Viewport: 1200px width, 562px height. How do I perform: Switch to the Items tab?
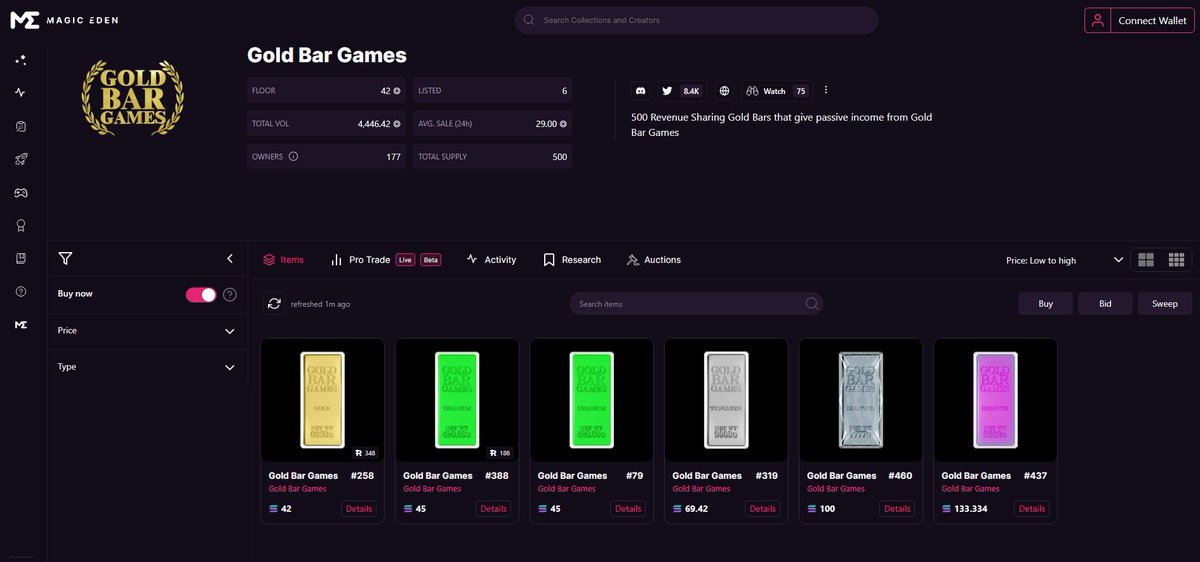283,260
